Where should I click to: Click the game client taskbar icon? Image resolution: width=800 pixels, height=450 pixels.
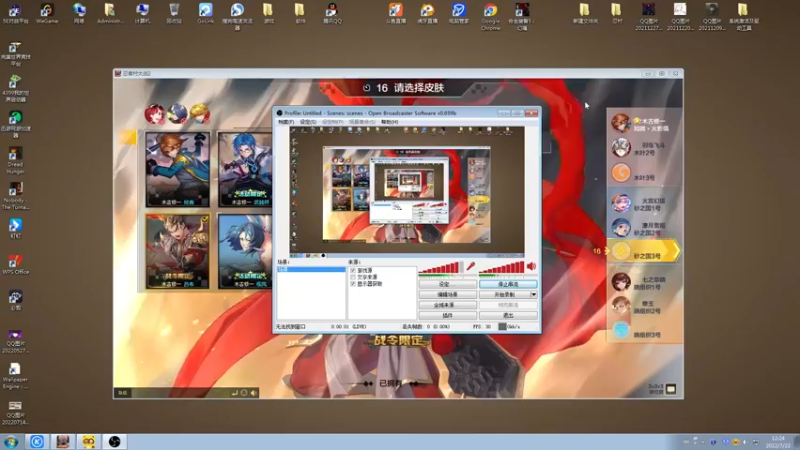coord(63,442)
